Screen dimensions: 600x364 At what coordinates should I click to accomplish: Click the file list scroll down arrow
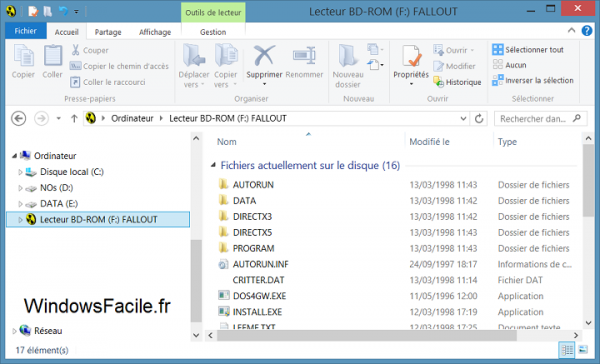click(x=589, y=323)
